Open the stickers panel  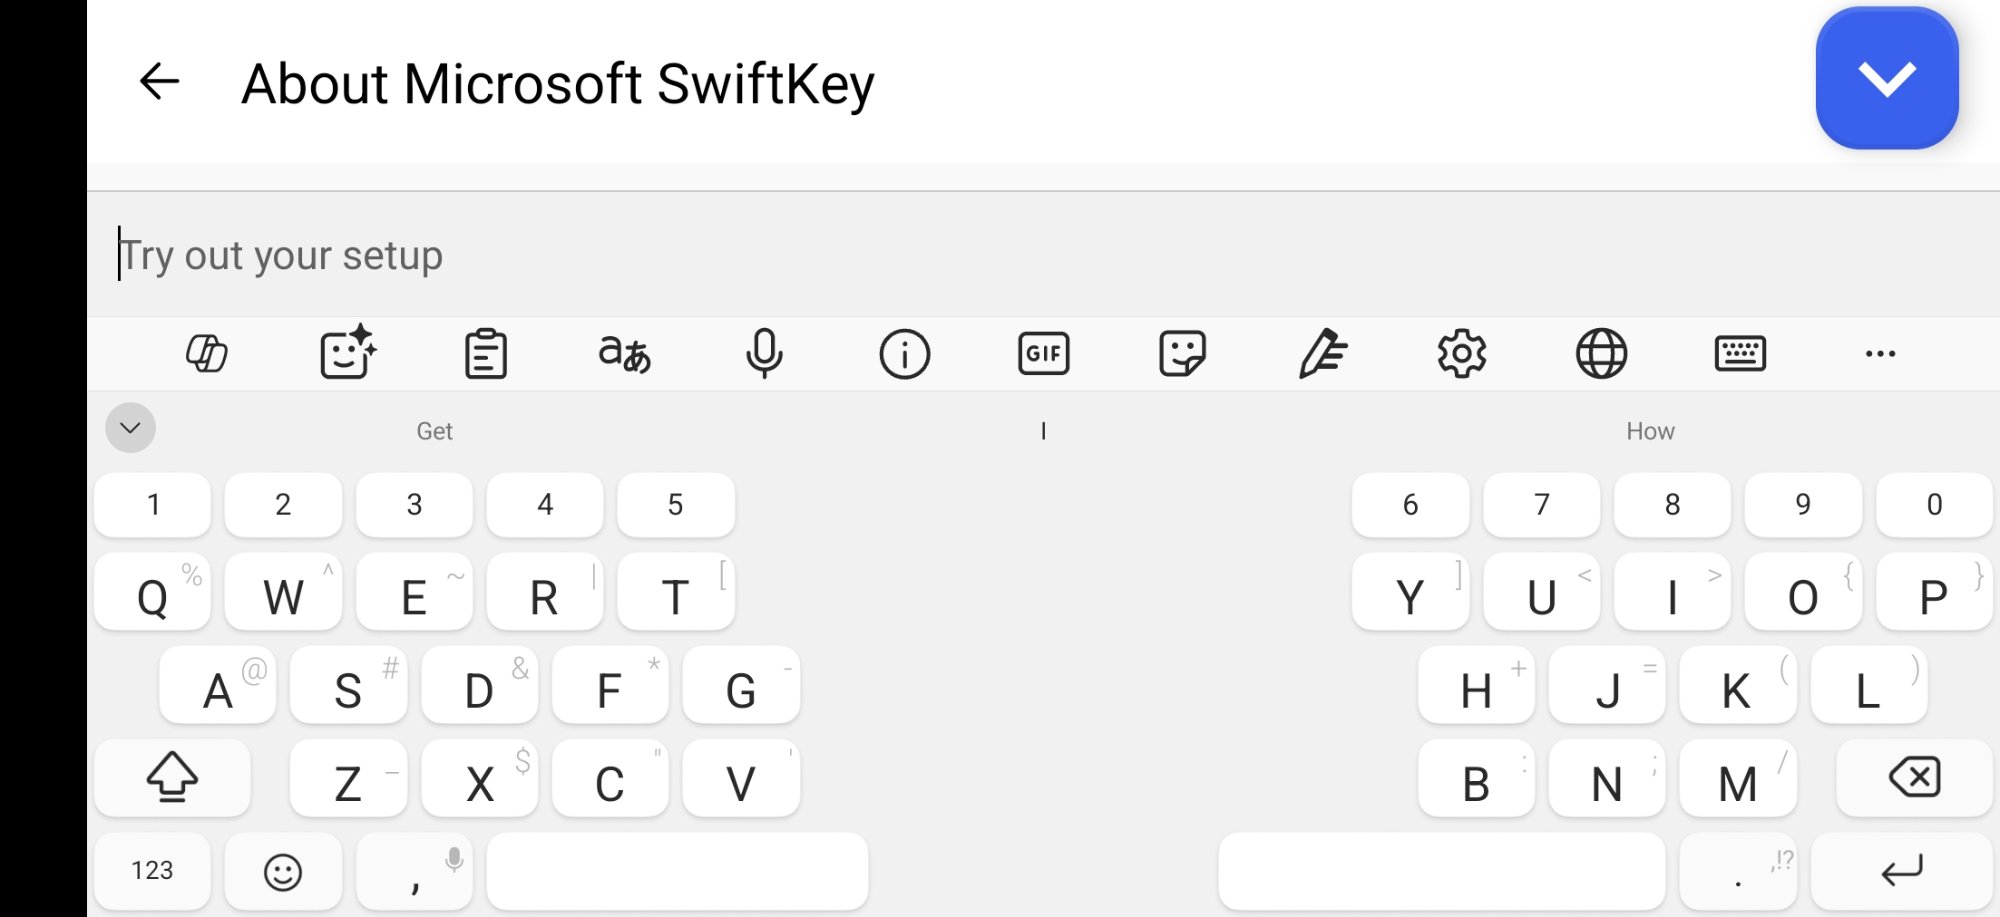pos(1182,354)
